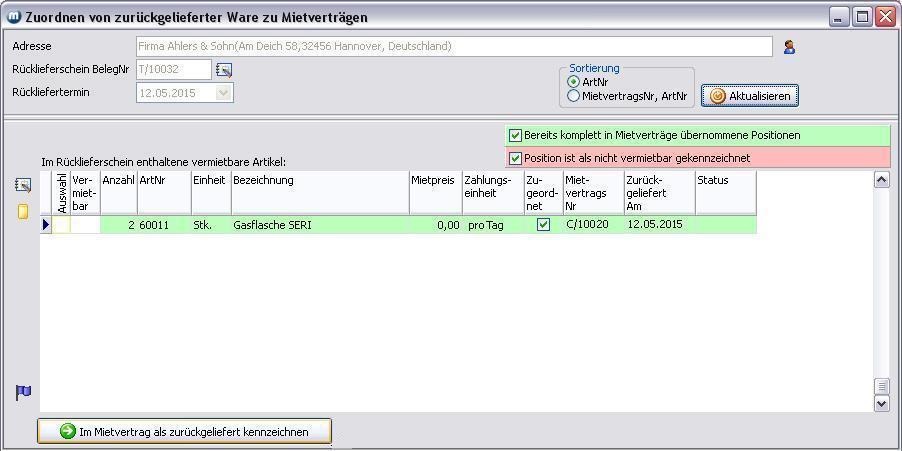This screenshot has height=451, width=902.
Task: Click the application icon in the title bar
Action: coord(13,17)
